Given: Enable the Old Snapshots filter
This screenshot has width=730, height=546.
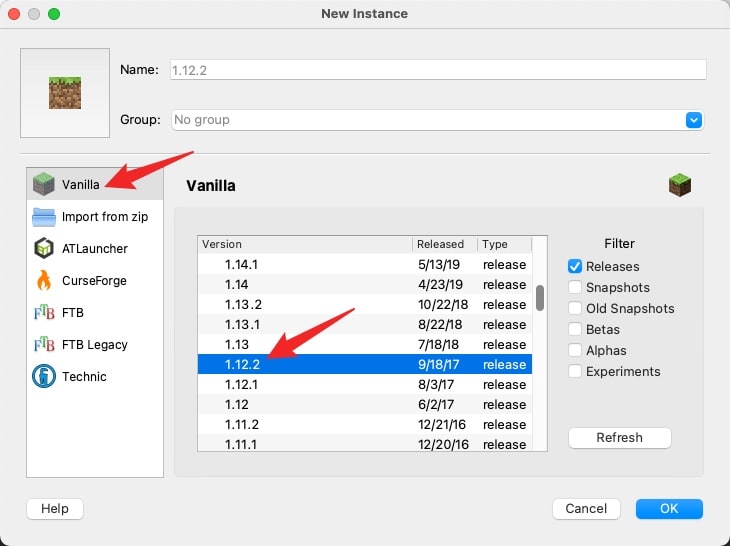Looking at the screenshot, I should 575,308.
